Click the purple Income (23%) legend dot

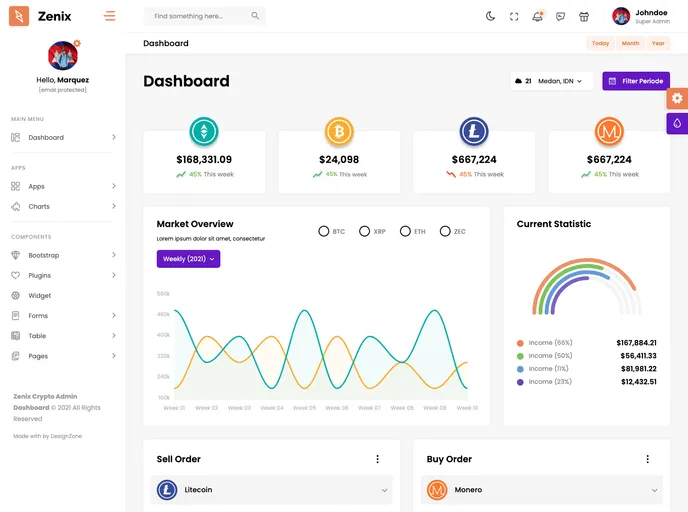[x=520, y=382]
